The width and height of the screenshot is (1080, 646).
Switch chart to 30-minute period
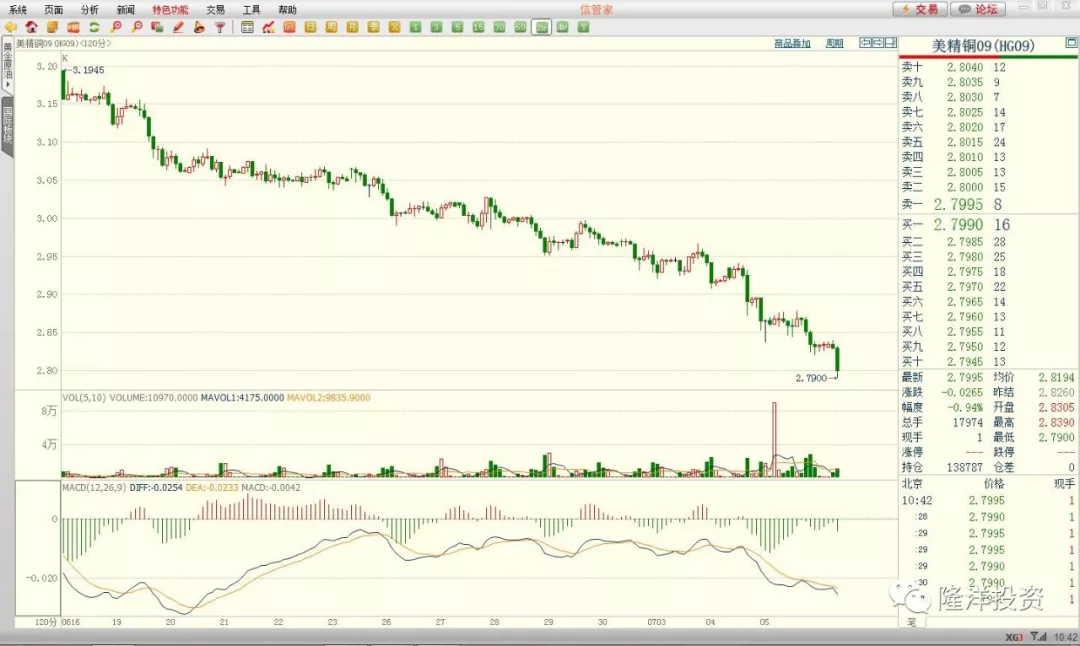coord(499,27)
